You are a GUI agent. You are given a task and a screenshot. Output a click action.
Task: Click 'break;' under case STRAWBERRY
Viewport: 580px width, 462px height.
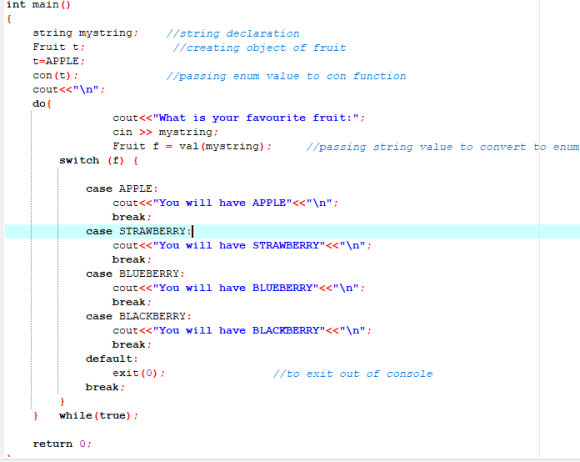click(132, 259)
